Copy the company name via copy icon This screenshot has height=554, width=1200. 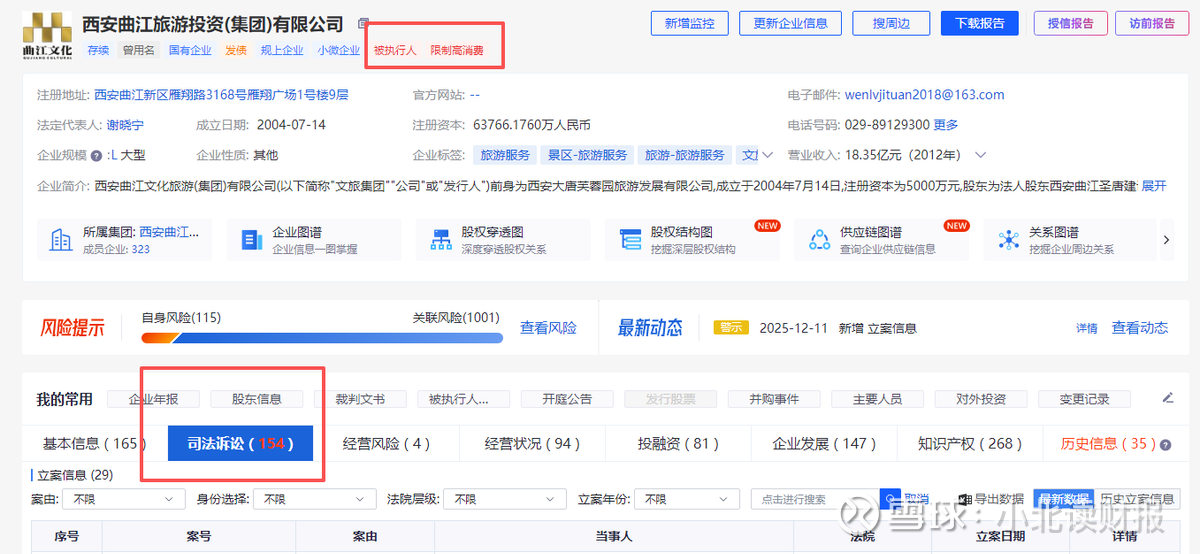pyautogui.click(x=363, y=24)
